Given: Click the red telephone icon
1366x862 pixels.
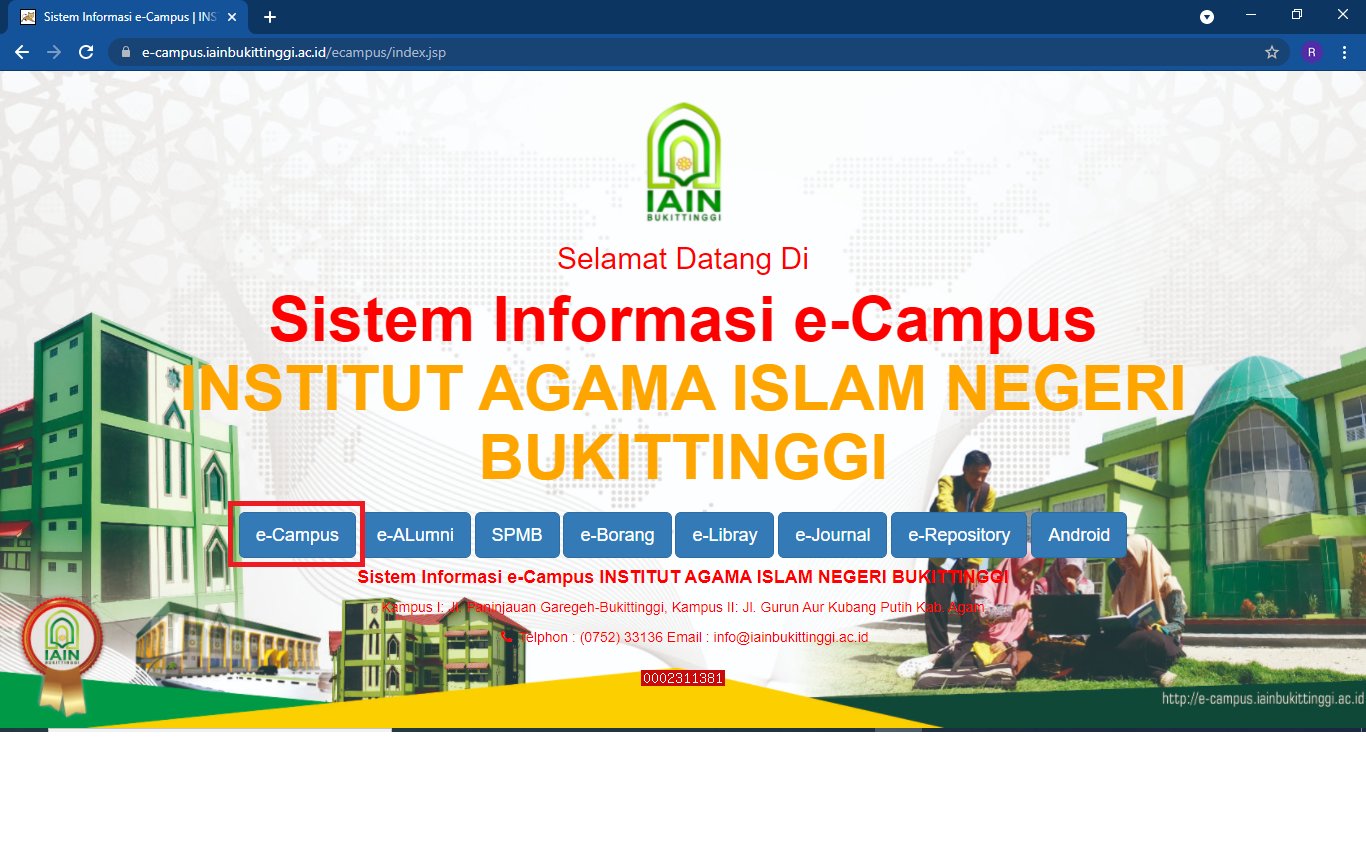Looking at the screenshot, I should point(507,636).
